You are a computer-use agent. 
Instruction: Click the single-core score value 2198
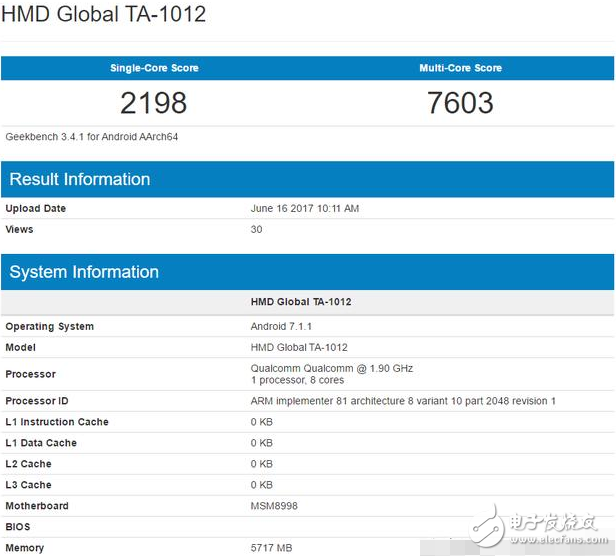click(x=154, y=102)
